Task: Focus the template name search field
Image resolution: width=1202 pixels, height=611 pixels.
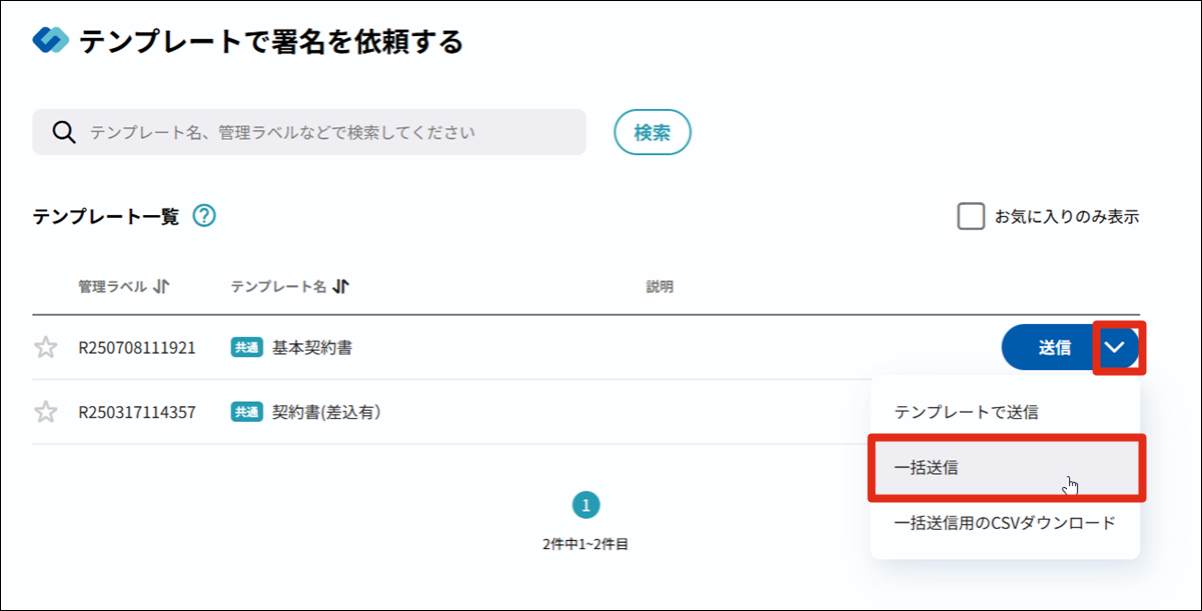Action: [330, 132]
